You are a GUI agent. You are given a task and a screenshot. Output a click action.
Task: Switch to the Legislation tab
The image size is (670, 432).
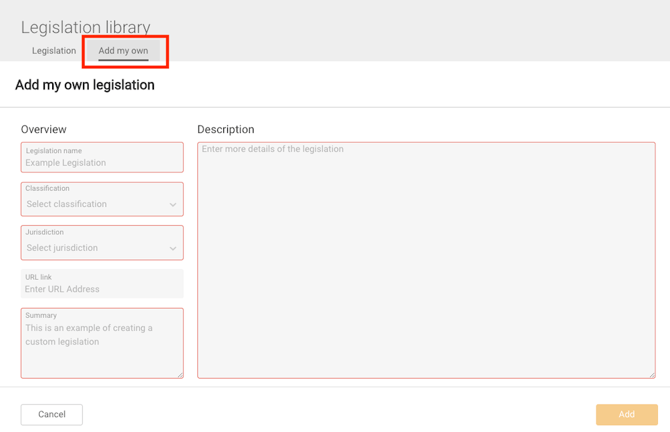[54, 51]
